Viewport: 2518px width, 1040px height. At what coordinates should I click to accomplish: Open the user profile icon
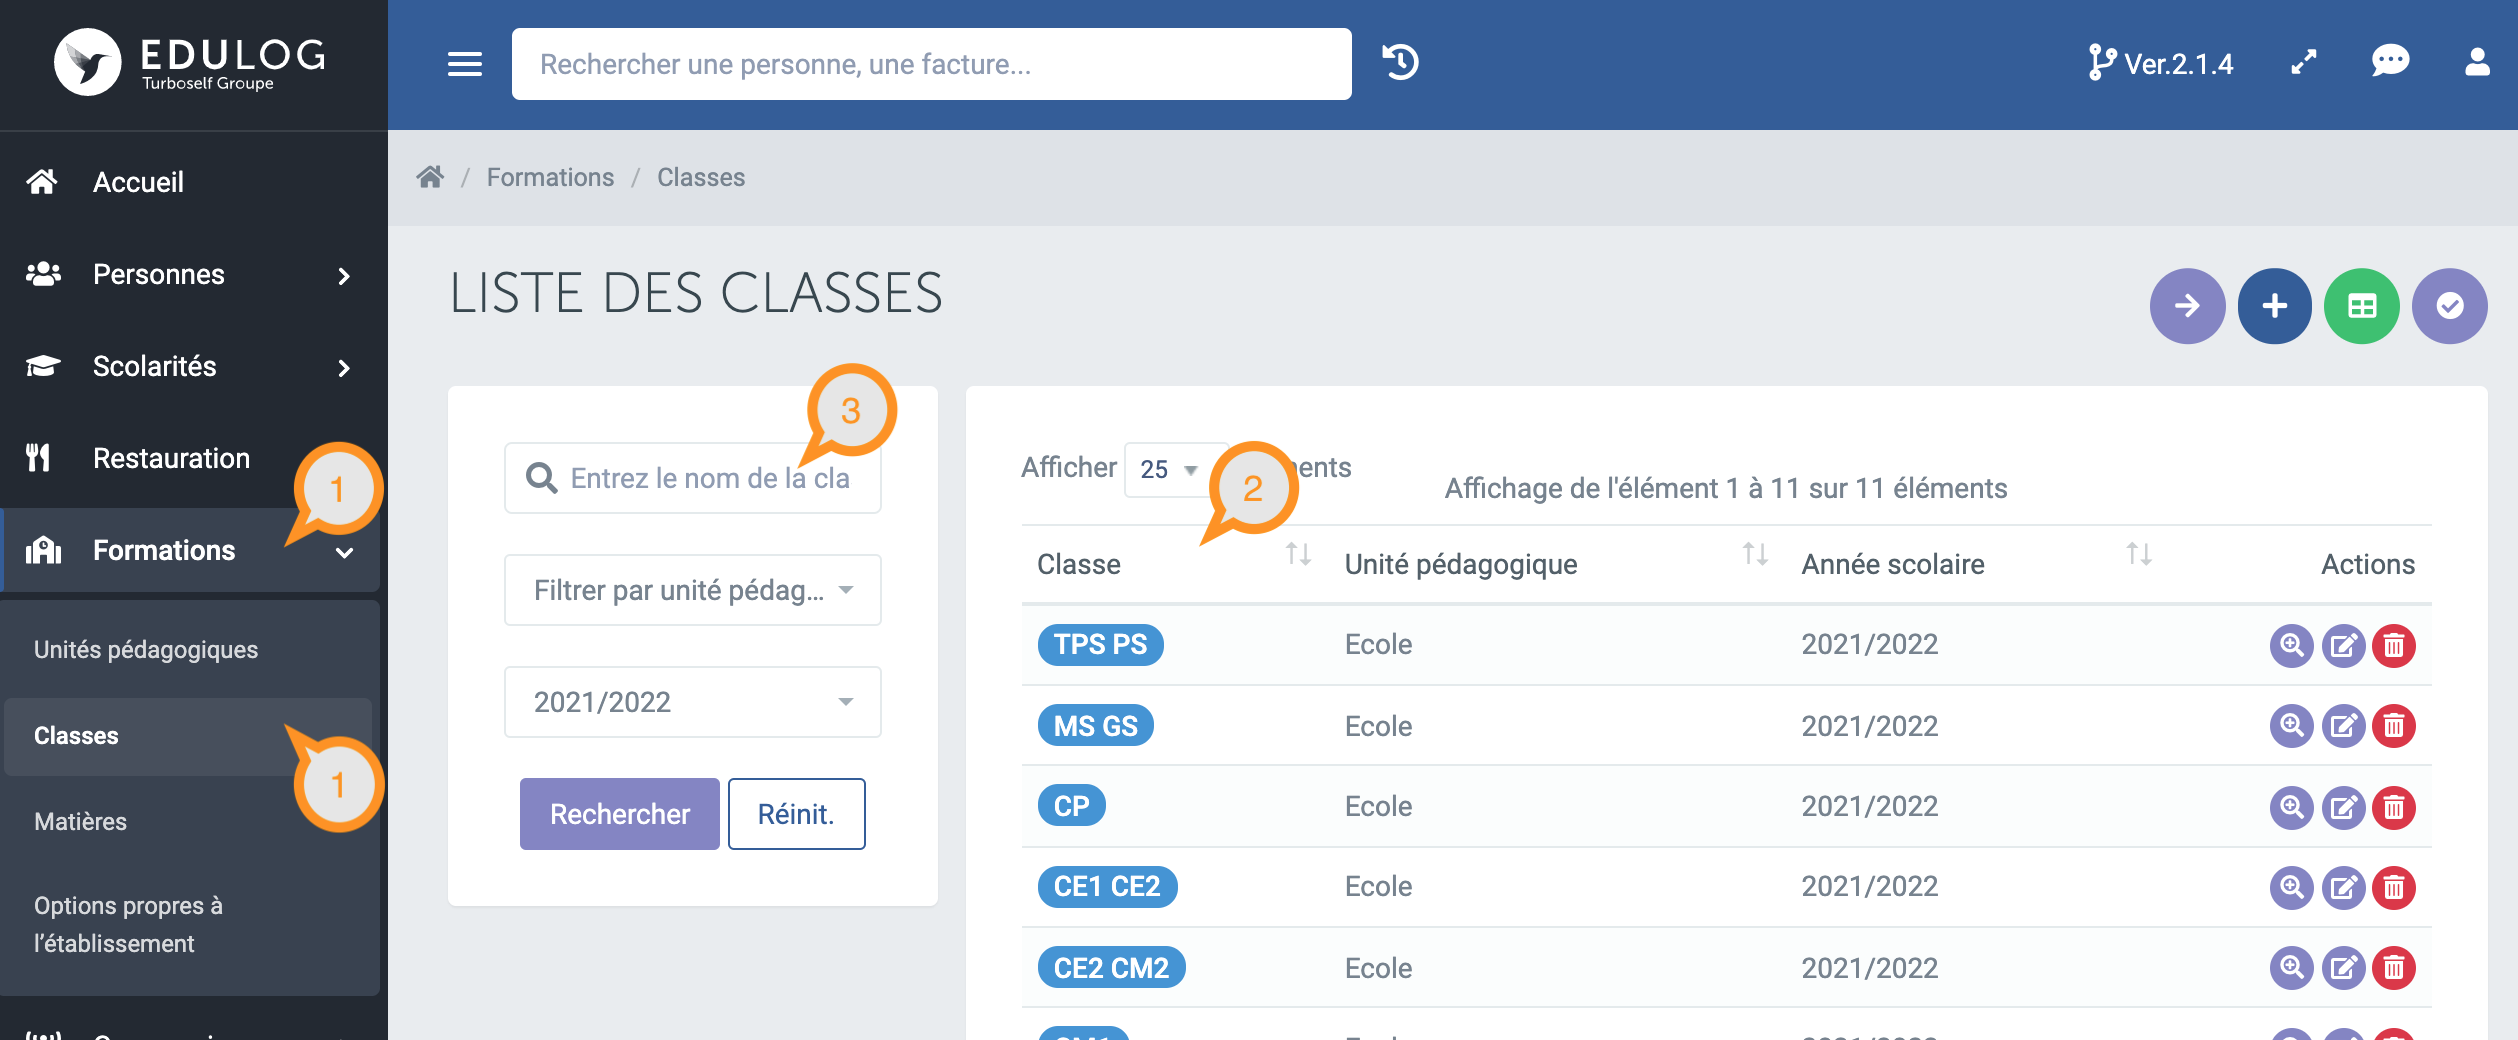[x=2477, y=62]
